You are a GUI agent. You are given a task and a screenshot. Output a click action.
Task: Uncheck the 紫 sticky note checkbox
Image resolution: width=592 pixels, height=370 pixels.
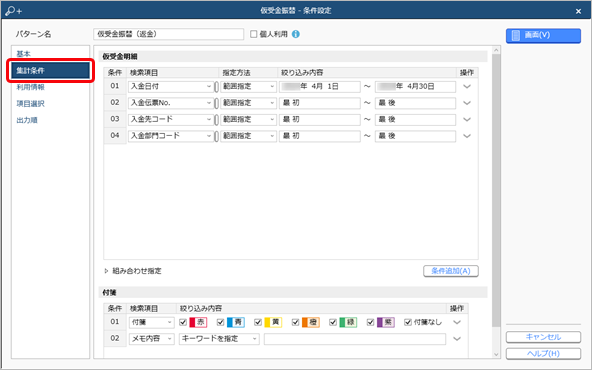click(370, 322)
